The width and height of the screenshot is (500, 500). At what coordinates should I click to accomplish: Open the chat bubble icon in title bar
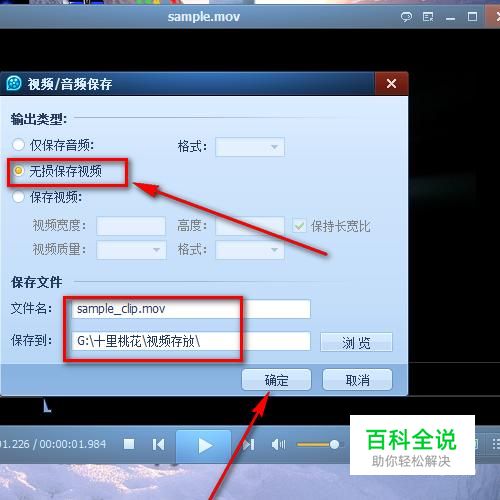point(406,17)
